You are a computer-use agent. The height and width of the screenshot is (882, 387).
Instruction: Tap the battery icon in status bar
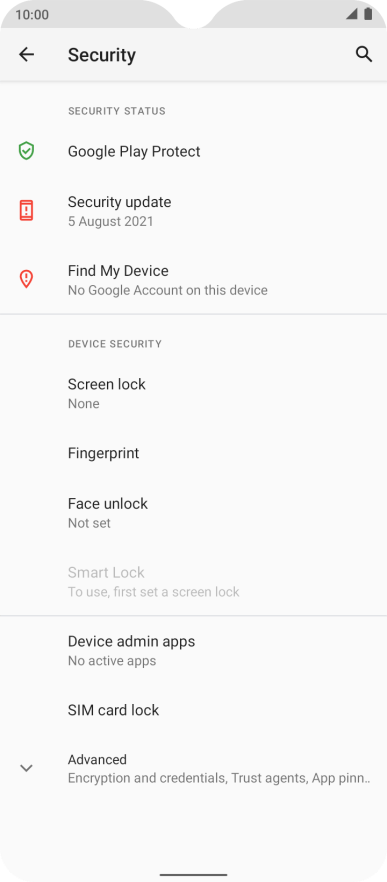coord(368,14)
